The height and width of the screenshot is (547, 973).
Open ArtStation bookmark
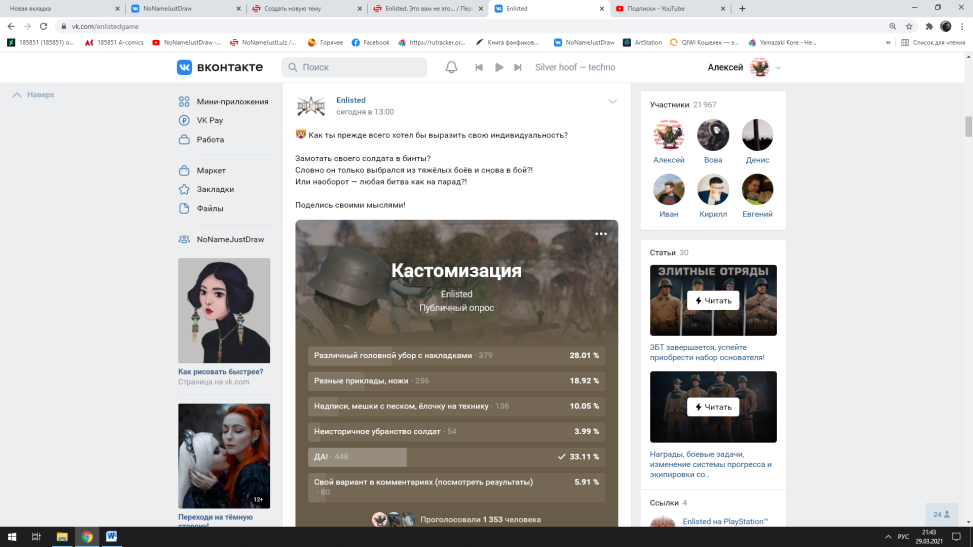click(642, 42)
